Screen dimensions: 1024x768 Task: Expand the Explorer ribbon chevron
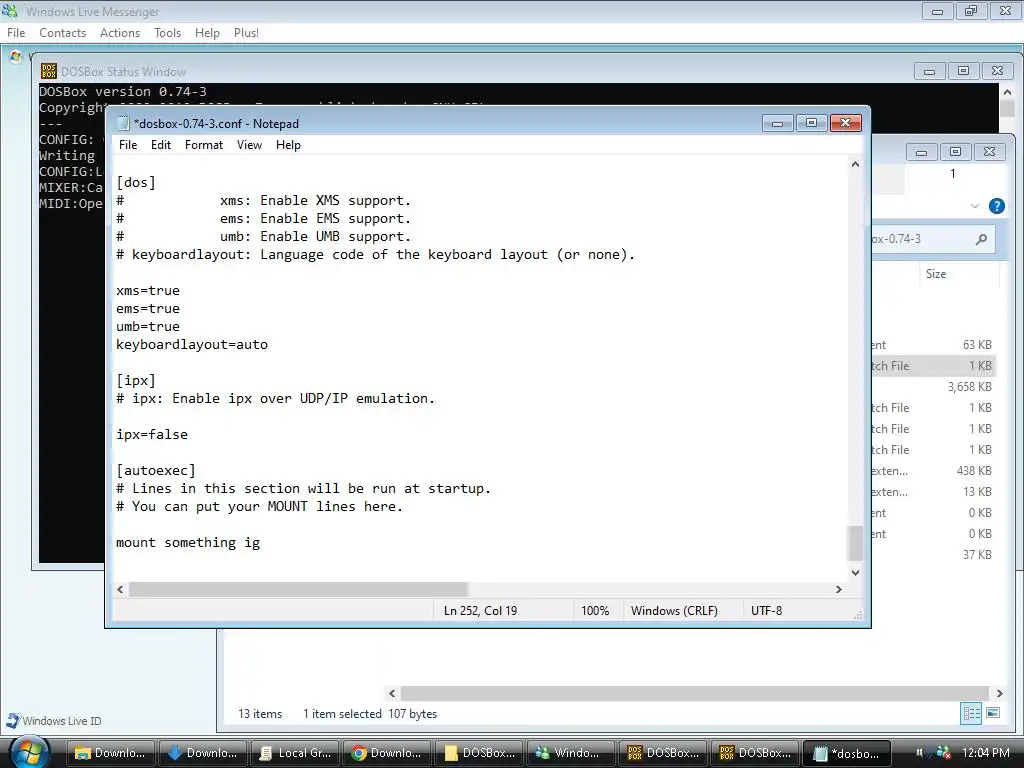pos(975,206)
